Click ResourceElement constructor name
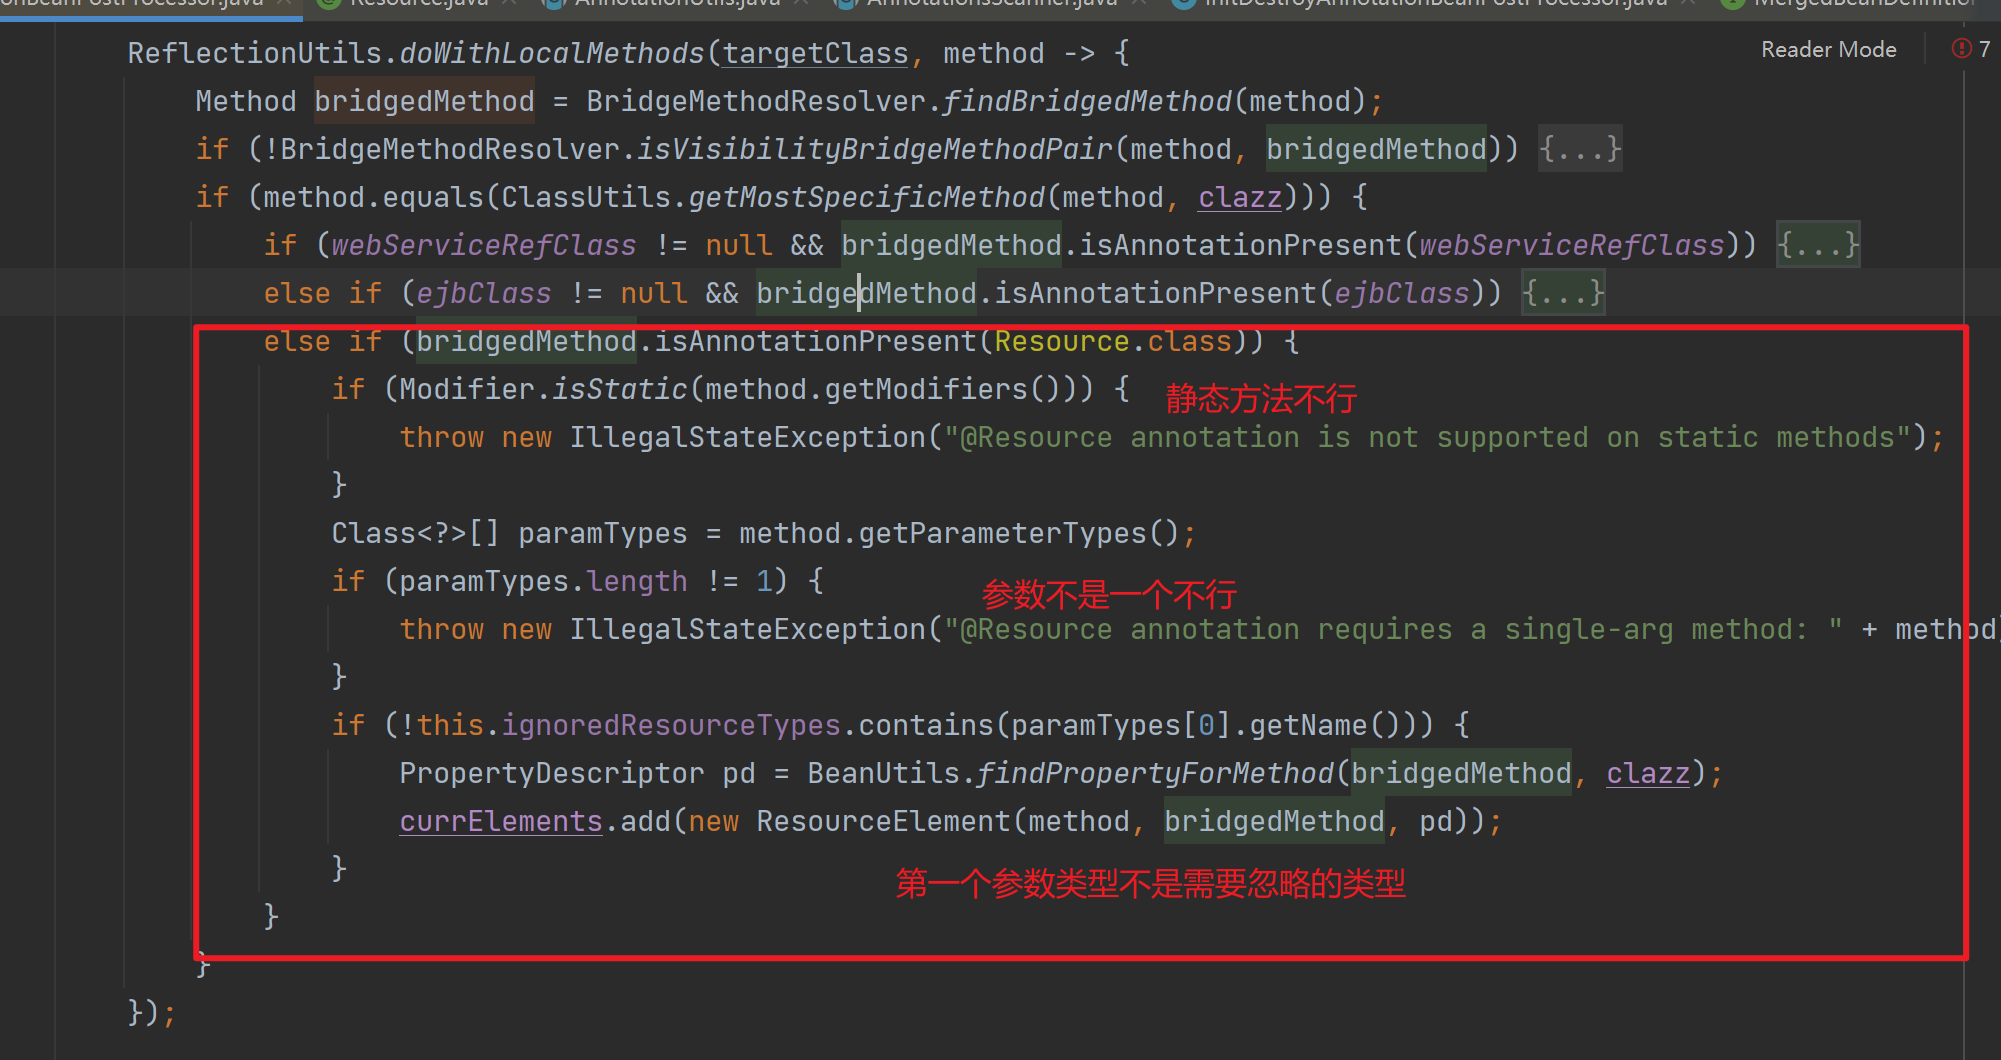 (x=883, y=821)
